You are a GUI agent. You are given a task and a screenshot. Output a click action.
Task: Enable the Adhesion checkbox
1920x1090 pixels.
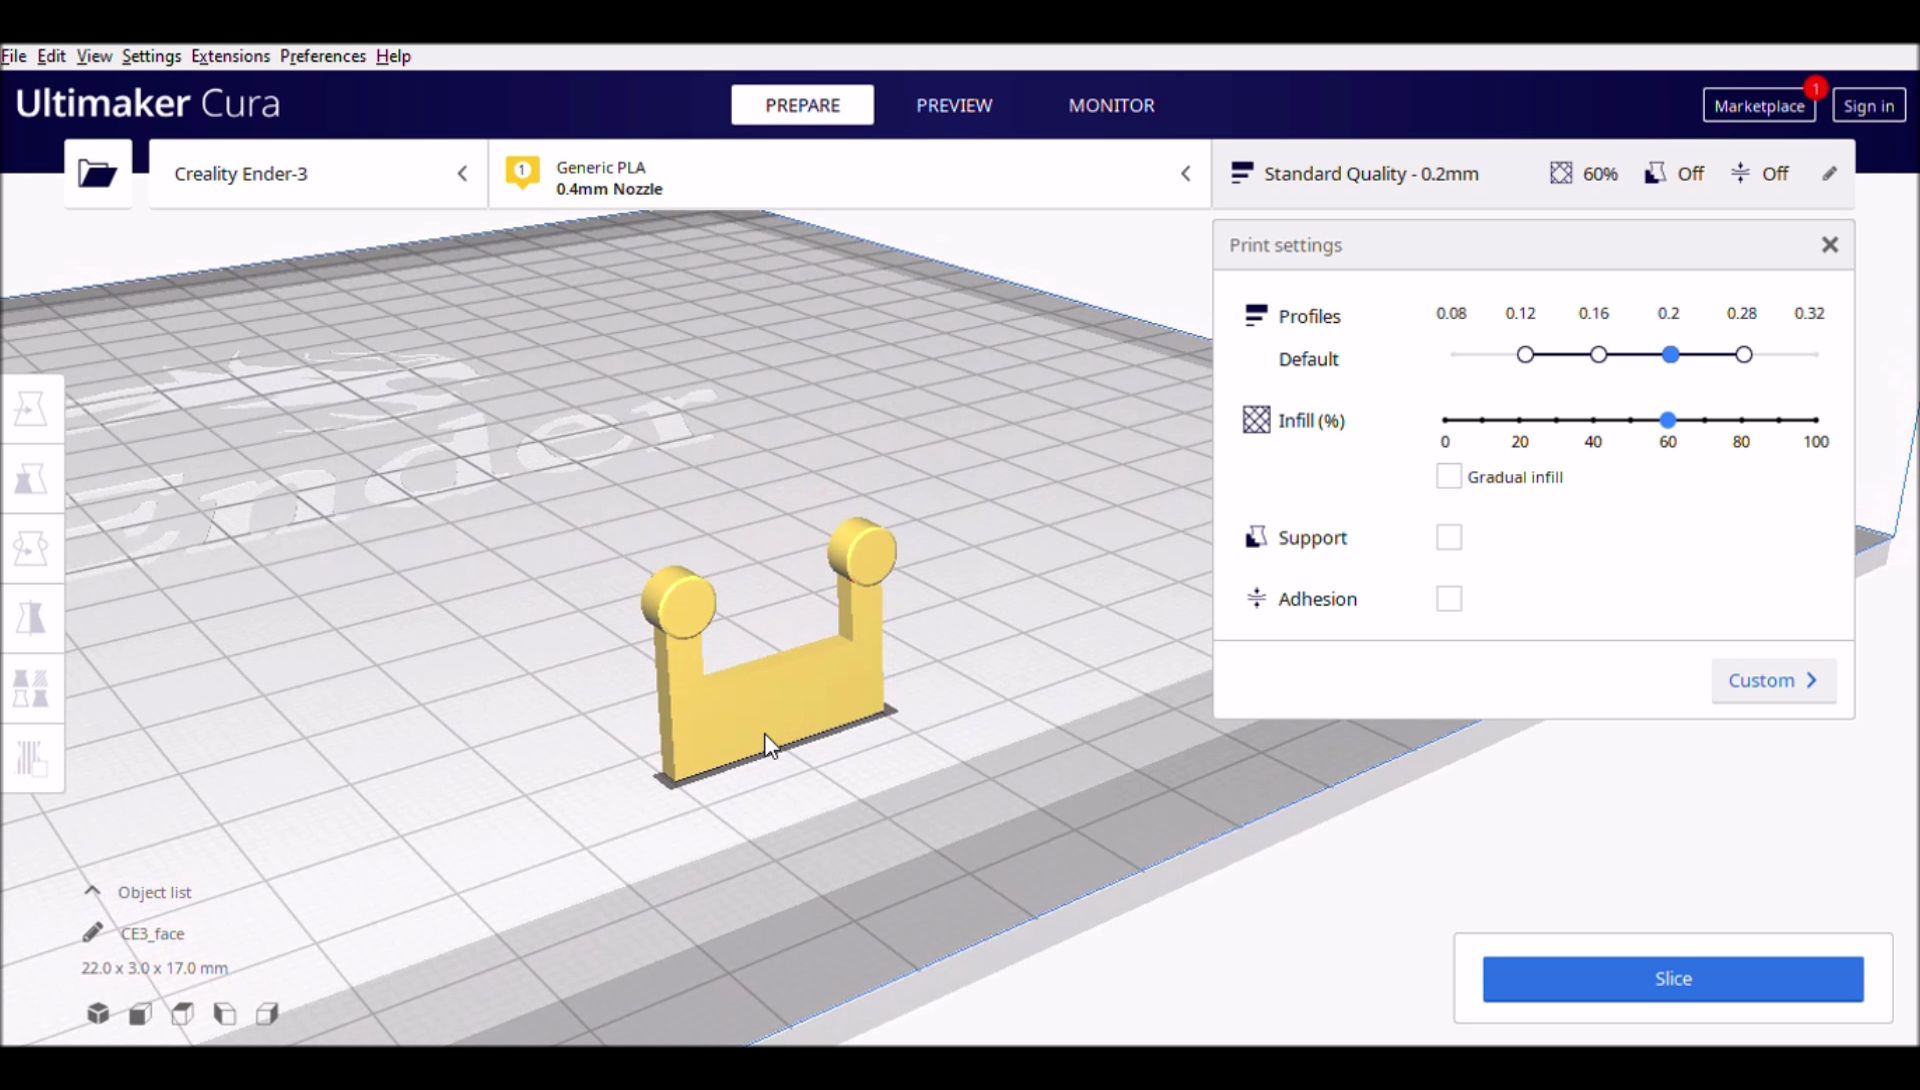click(x=1448, y=598)
